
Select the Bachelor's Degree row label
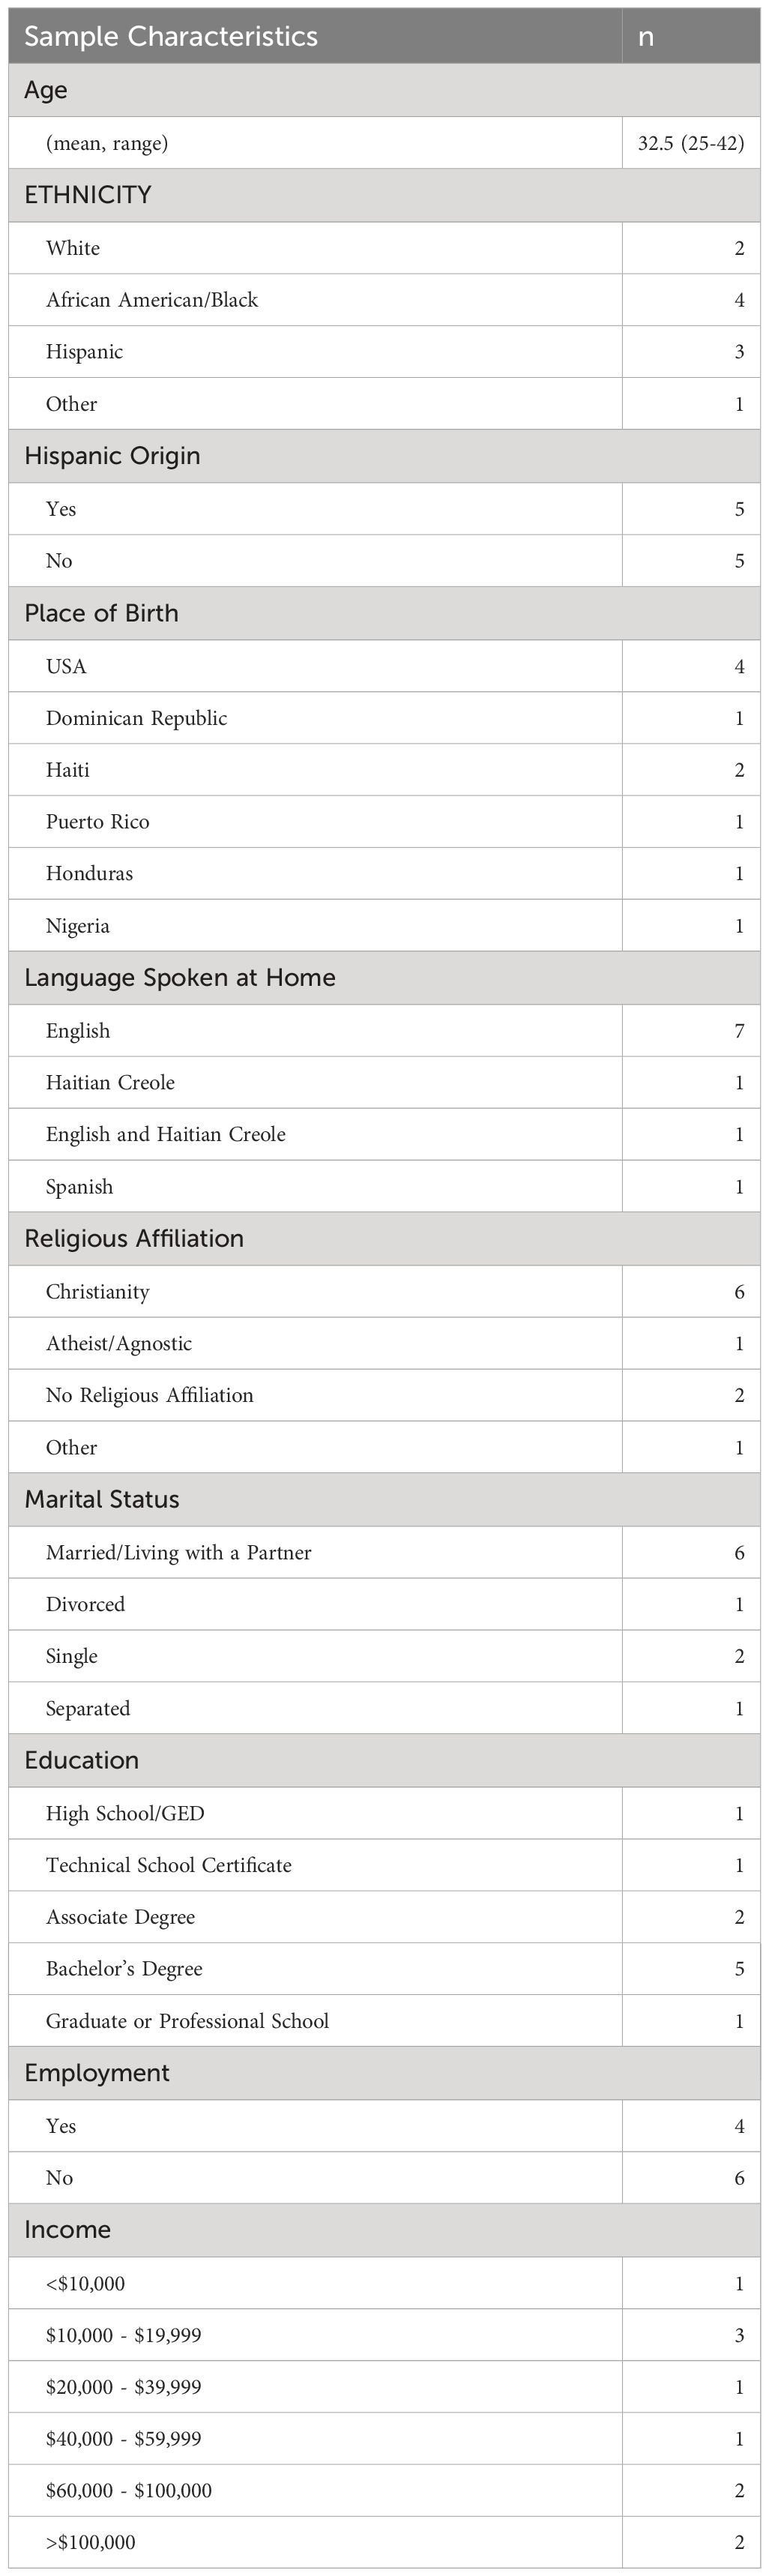pyautogui.click(x=124, y=1969)
